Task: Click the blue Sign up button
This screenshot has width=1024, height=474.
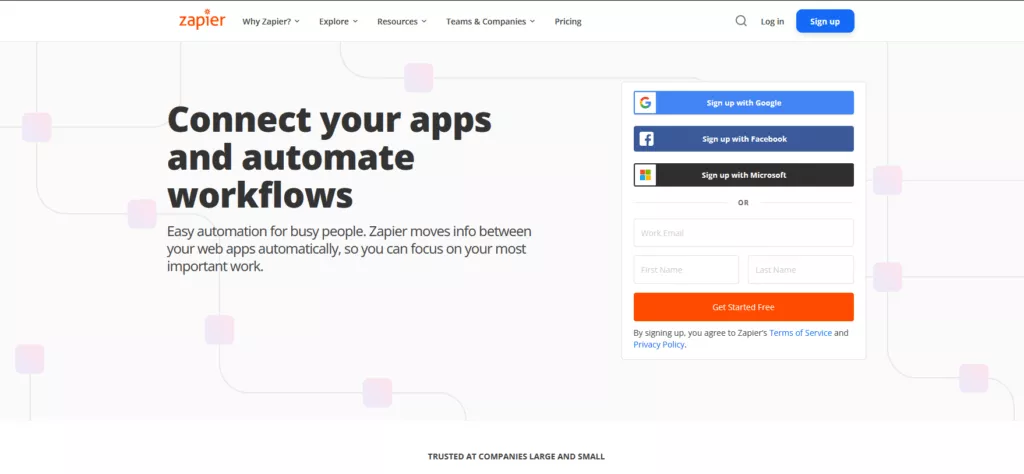Action: pyautogui.click(x=825, y=21)
